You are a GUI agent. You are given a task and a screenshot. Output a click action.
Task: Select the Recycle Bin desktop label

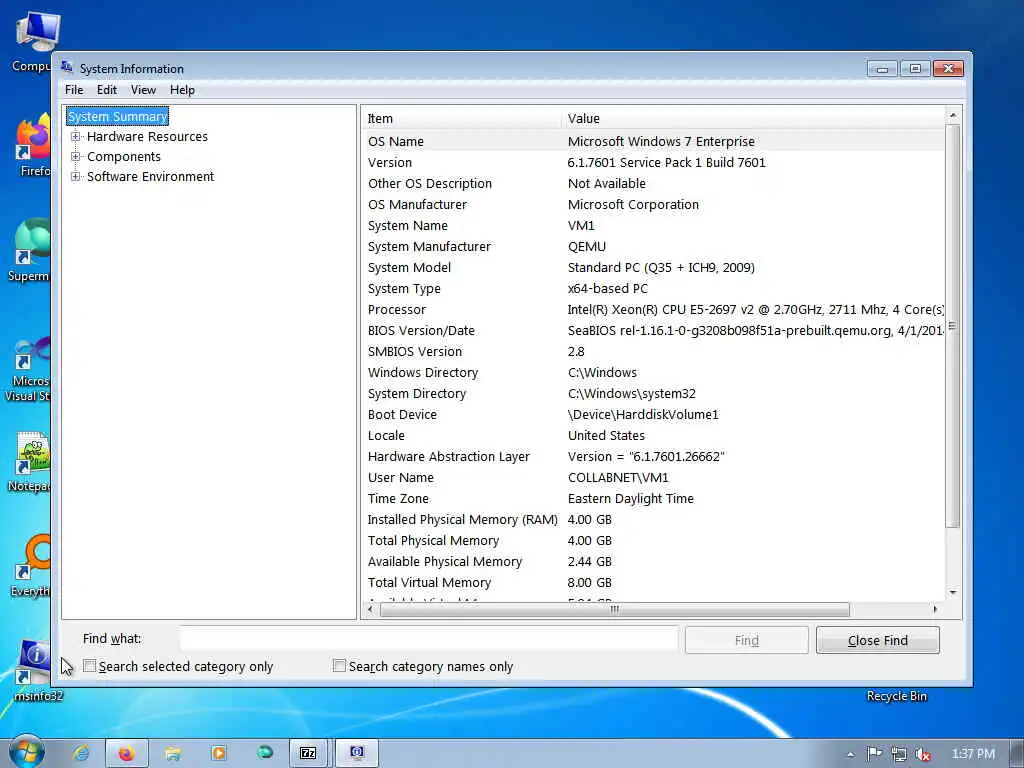point(896,696)
